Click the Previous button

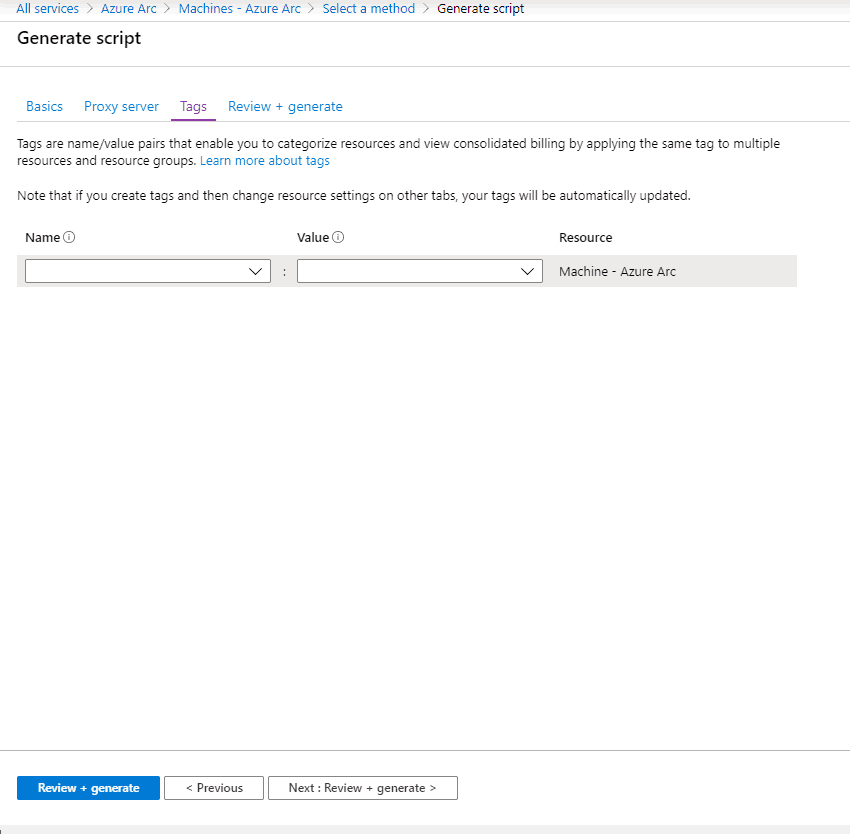click(x=214, y=788)
